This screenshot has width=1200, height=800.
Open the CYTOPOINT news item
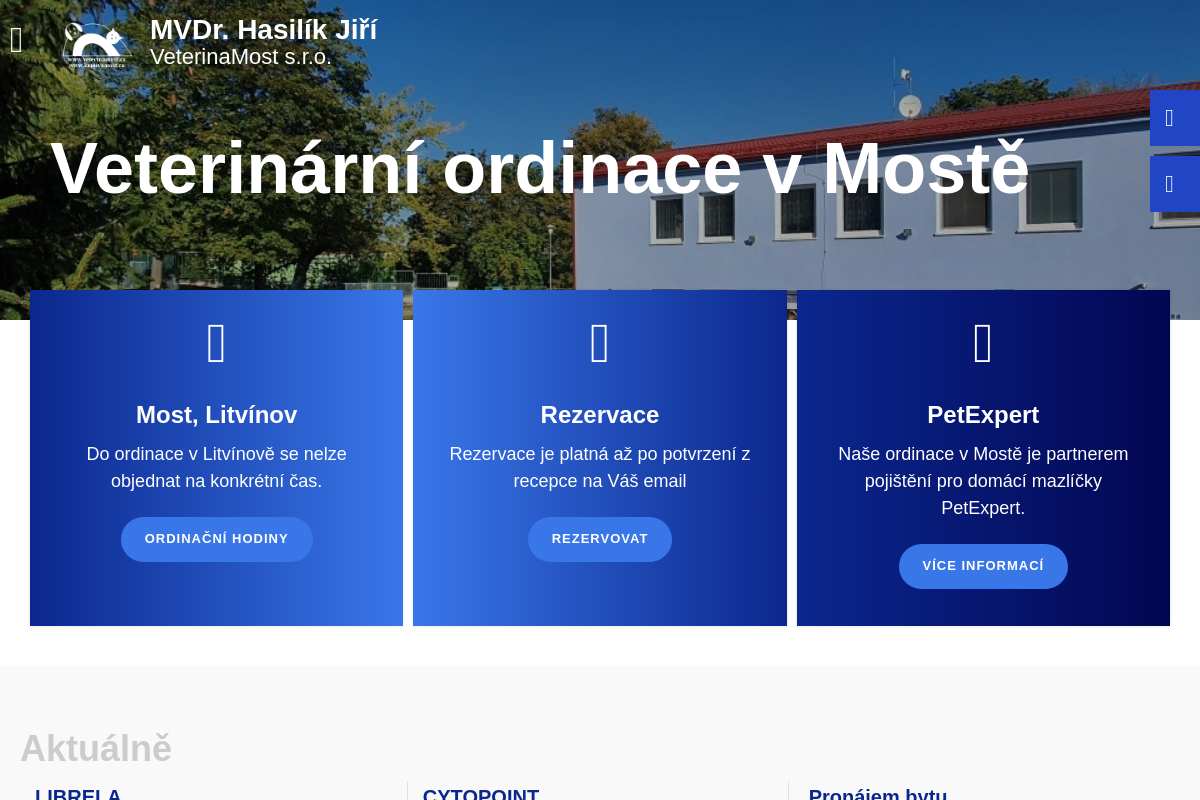pos(481,796)
